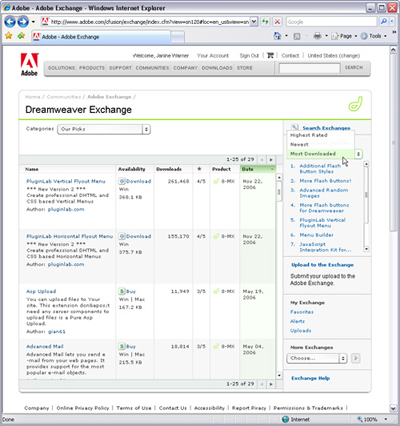Click the Adobe site search input field

[x=309, y=68]
